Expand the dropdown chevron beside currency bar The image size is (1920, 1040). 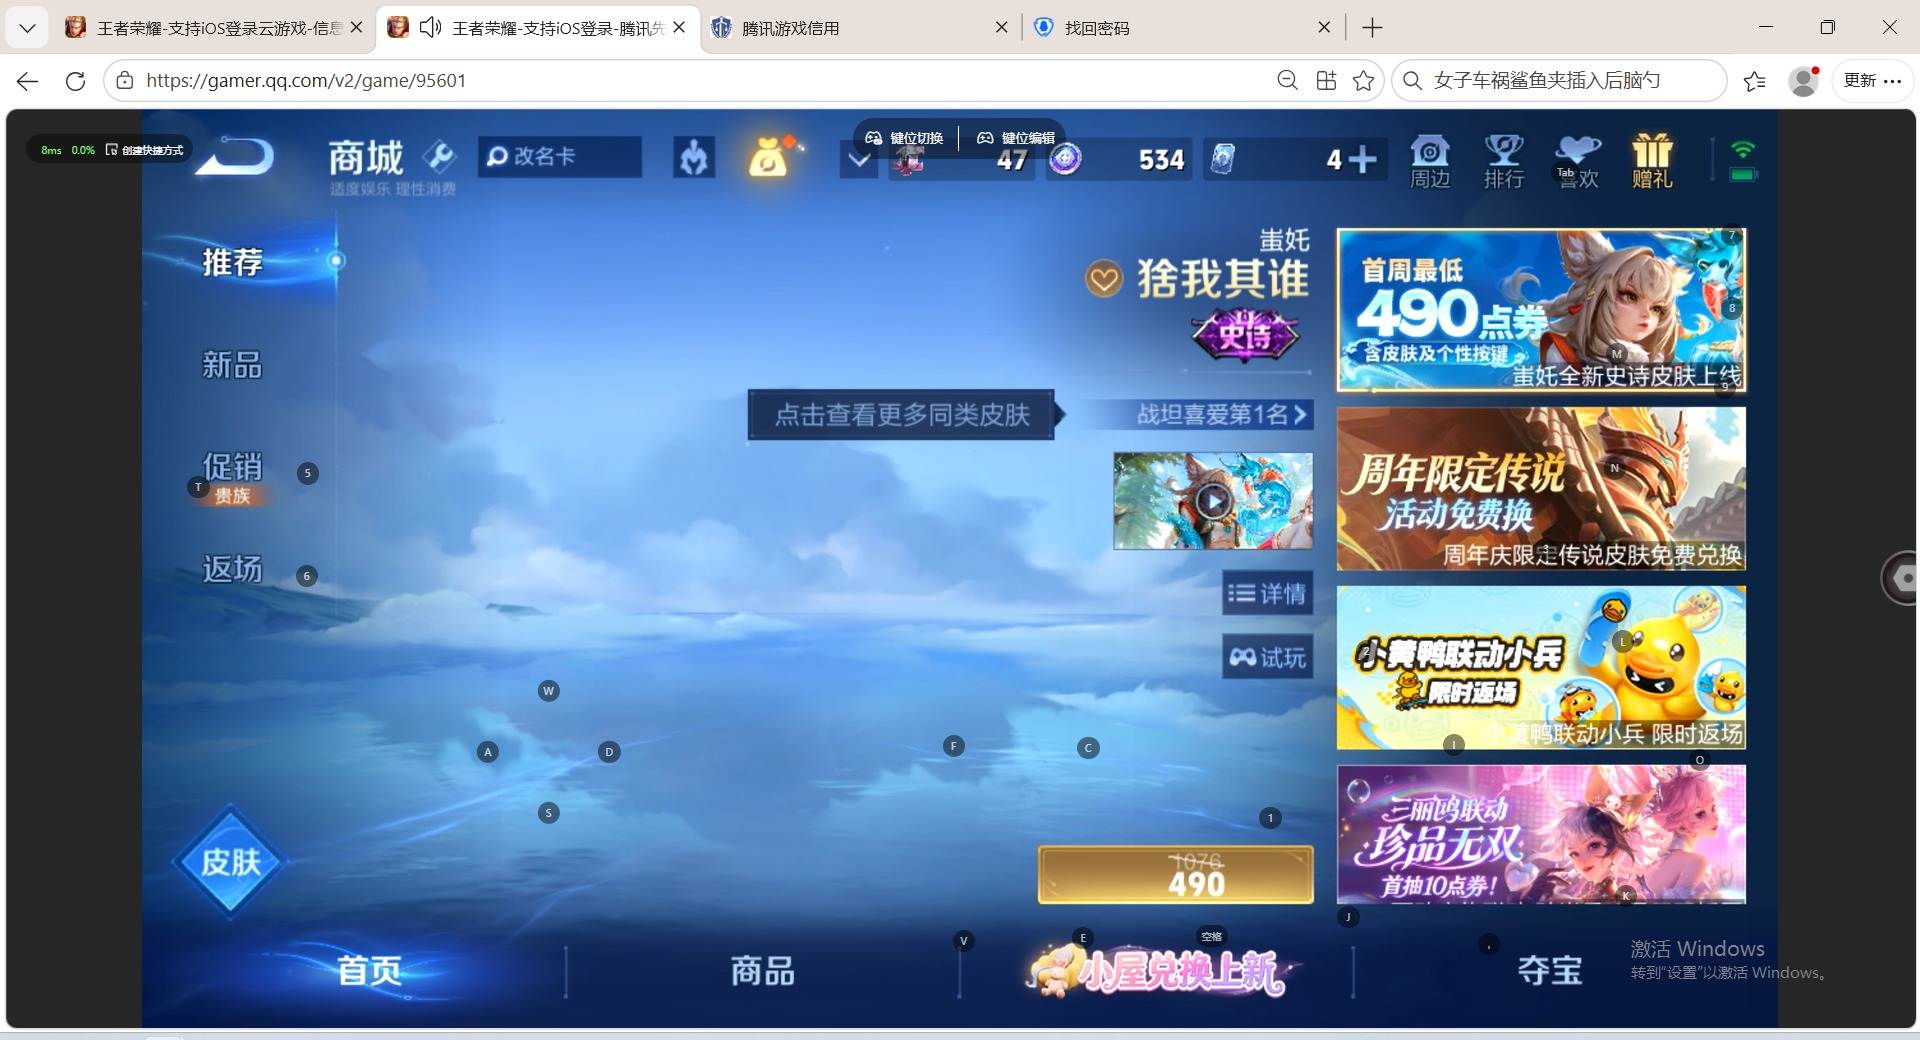click(859, 160)
